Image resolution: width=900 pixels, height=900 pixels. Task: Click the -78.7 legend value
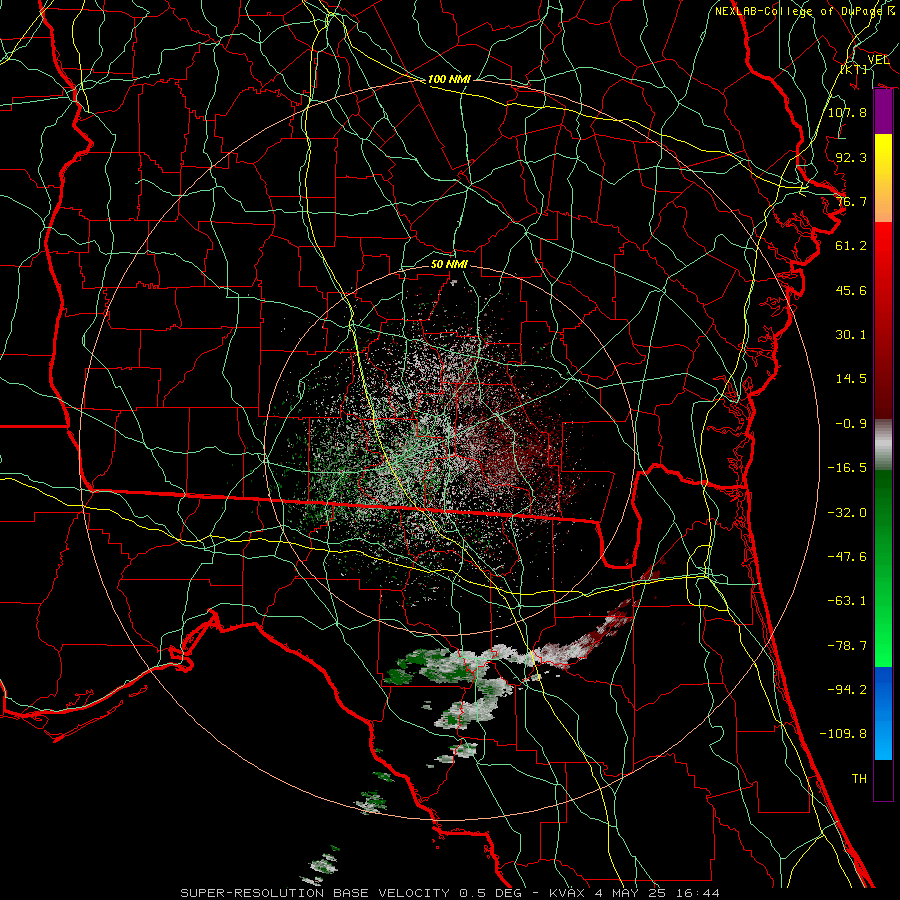click(847, 646)
